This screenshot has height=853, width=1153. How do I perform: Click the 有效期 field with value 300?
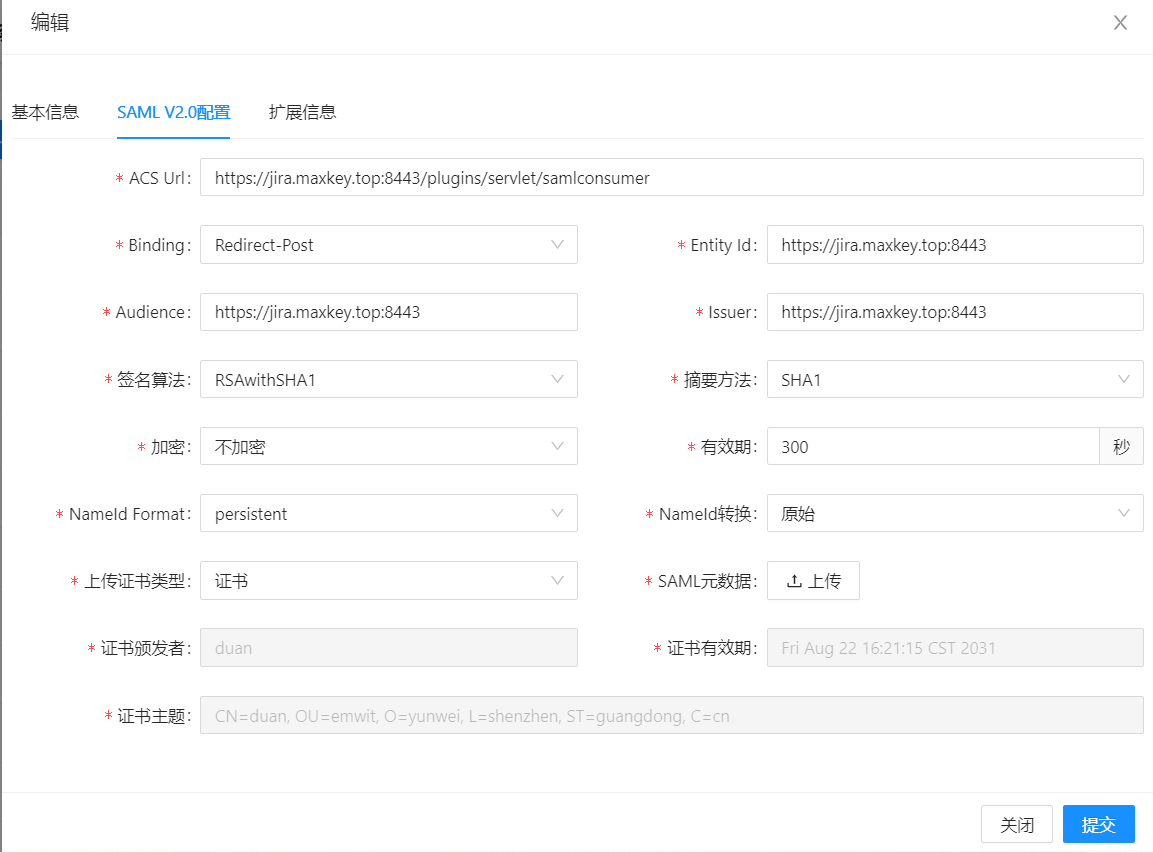tap(932, 446)
